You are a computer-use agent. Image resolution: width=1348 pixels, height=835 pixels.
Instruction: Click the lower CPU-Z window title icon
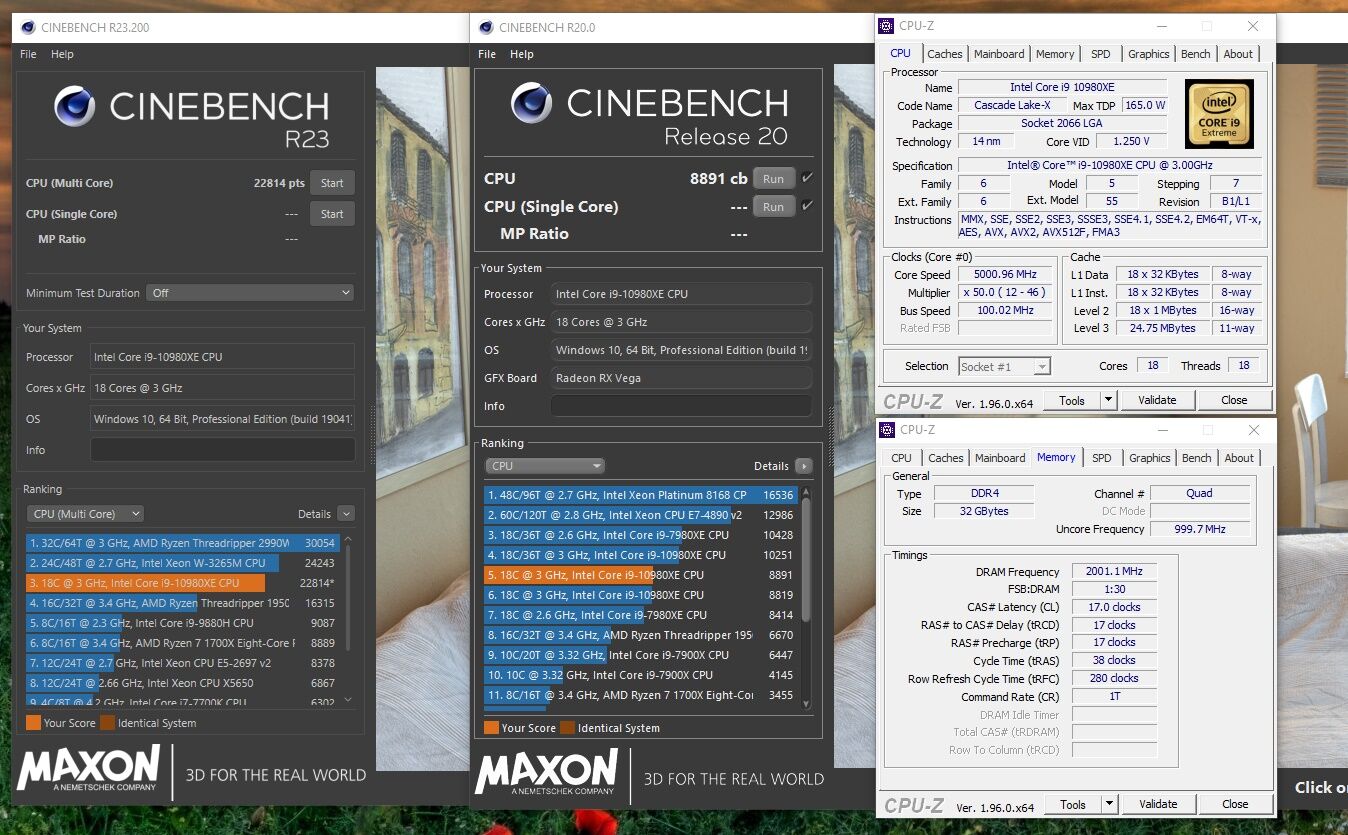[x=887, y=430]
